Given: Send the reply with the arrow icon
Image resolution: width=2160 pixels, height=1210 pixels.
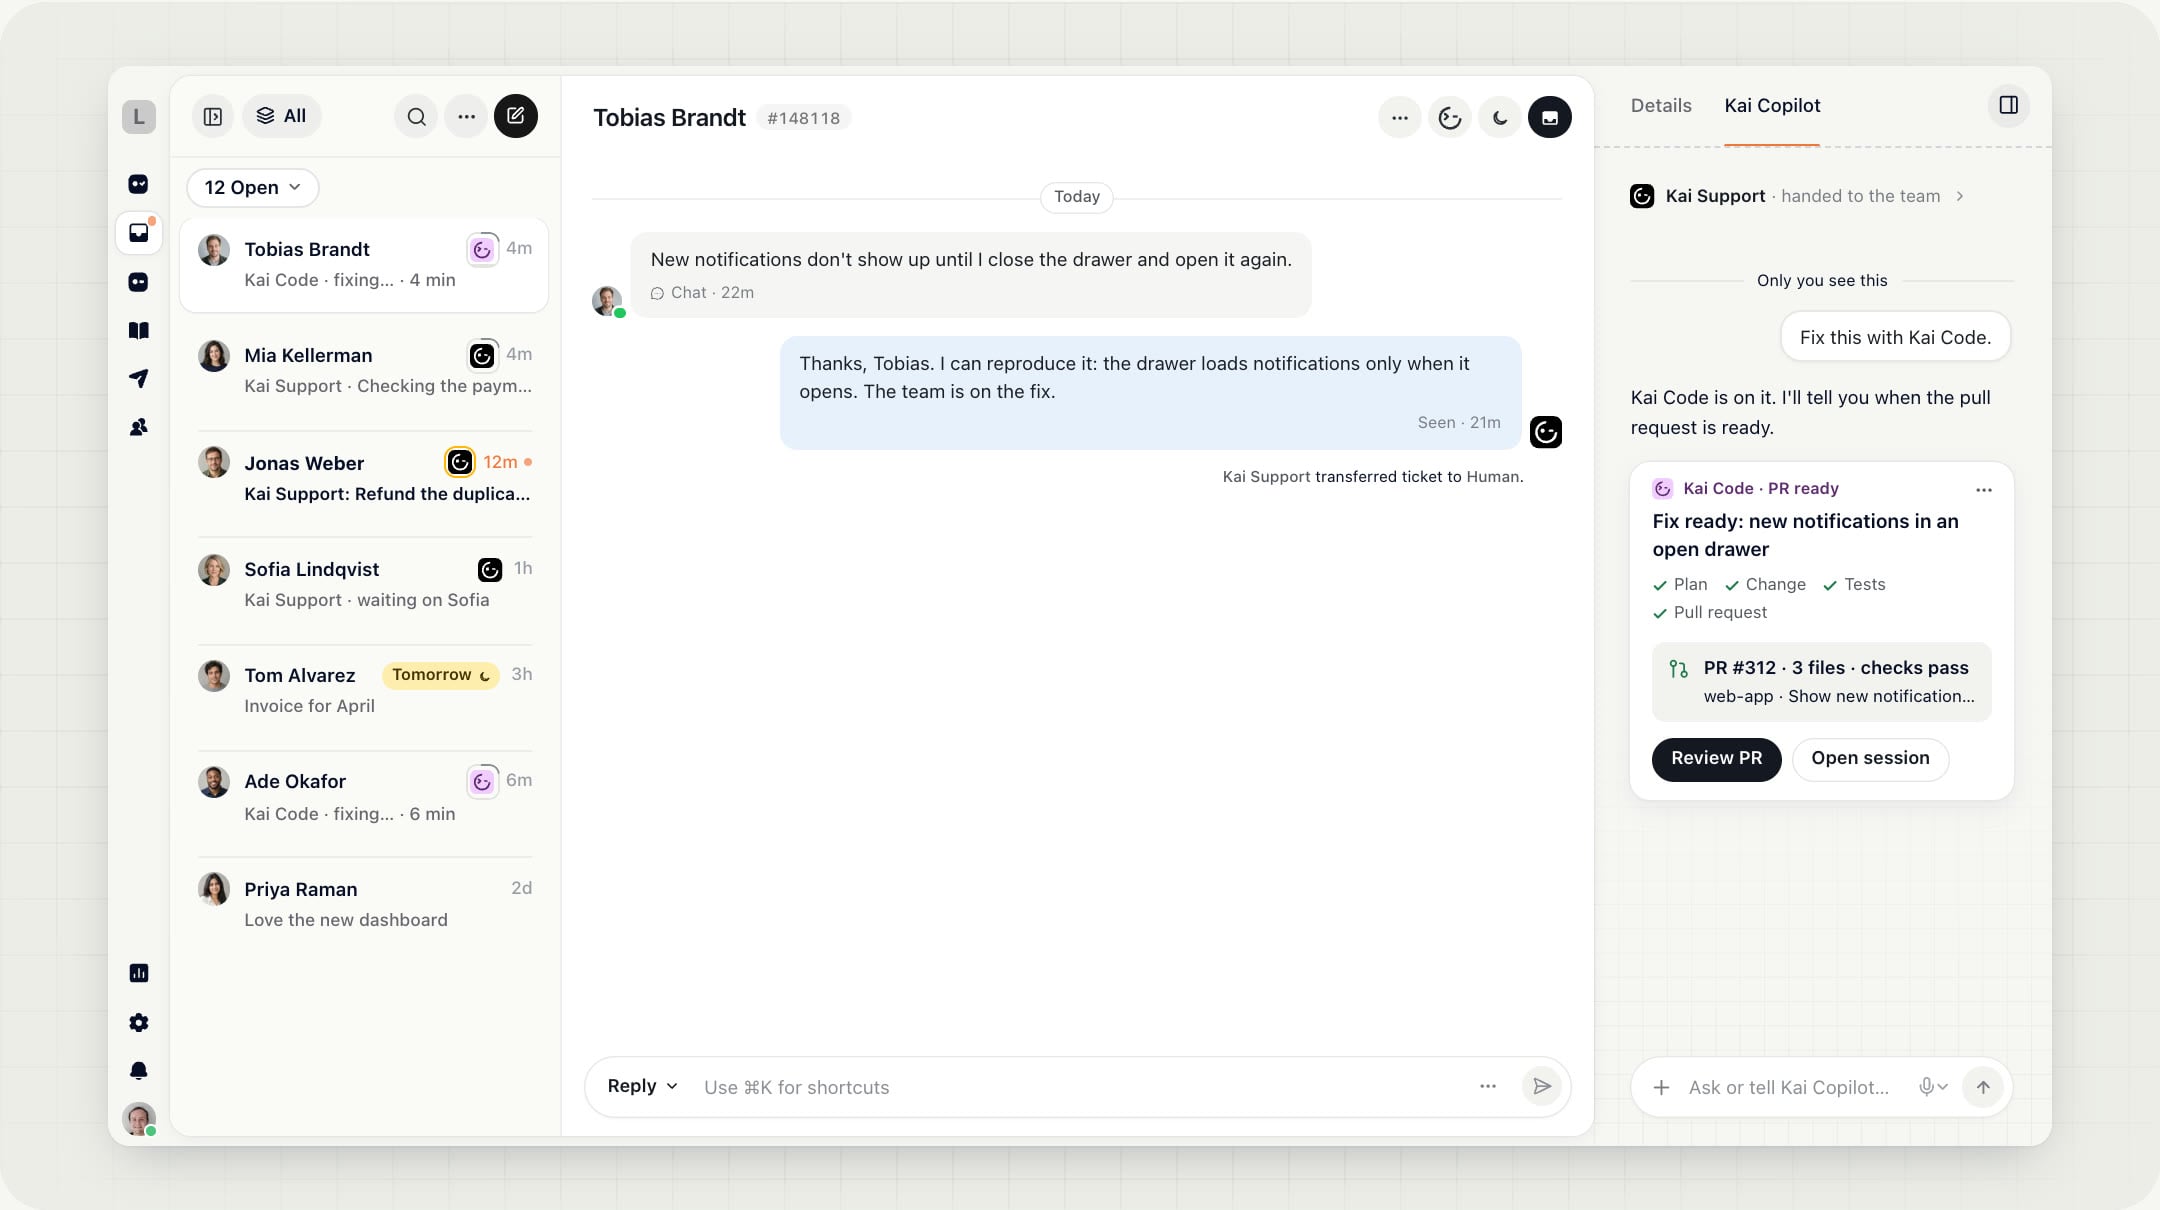Looking at the screenshot, I should coord(1542,1086).
